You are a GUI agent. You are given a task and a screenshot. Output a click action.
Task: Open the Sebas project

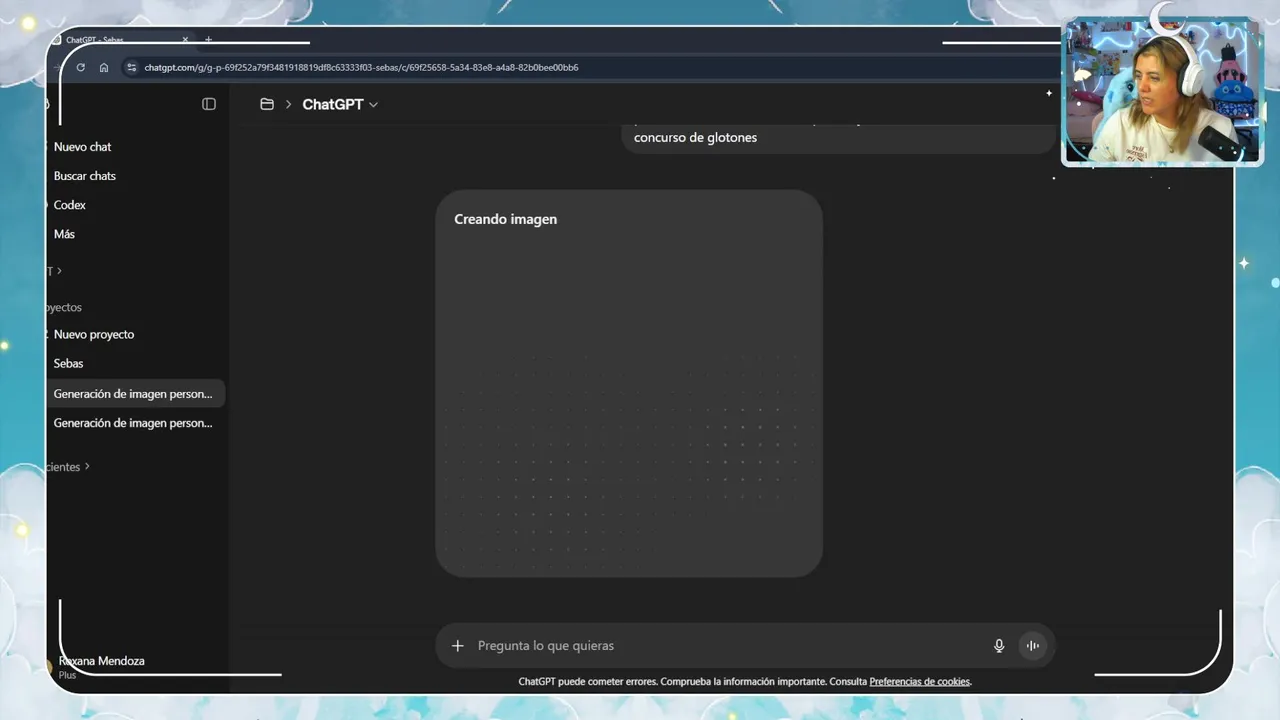point(69,364)
